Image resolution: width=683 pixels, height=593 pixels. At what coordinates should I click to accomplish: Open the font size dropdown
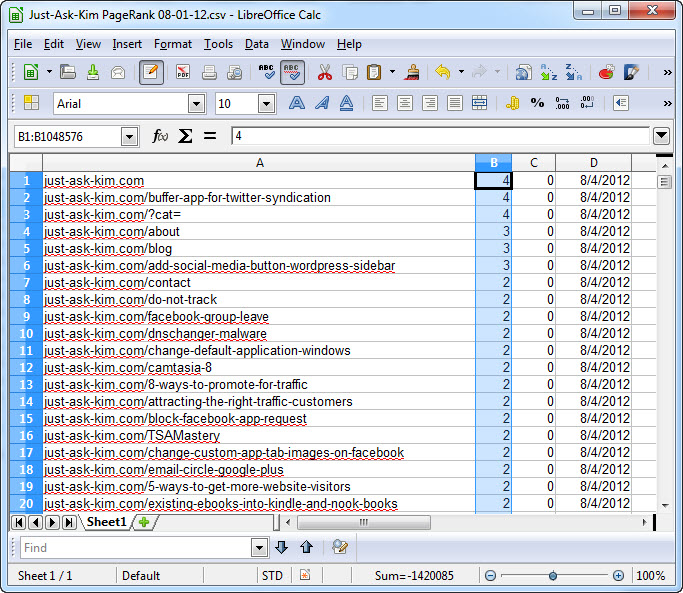click(266, 103)
